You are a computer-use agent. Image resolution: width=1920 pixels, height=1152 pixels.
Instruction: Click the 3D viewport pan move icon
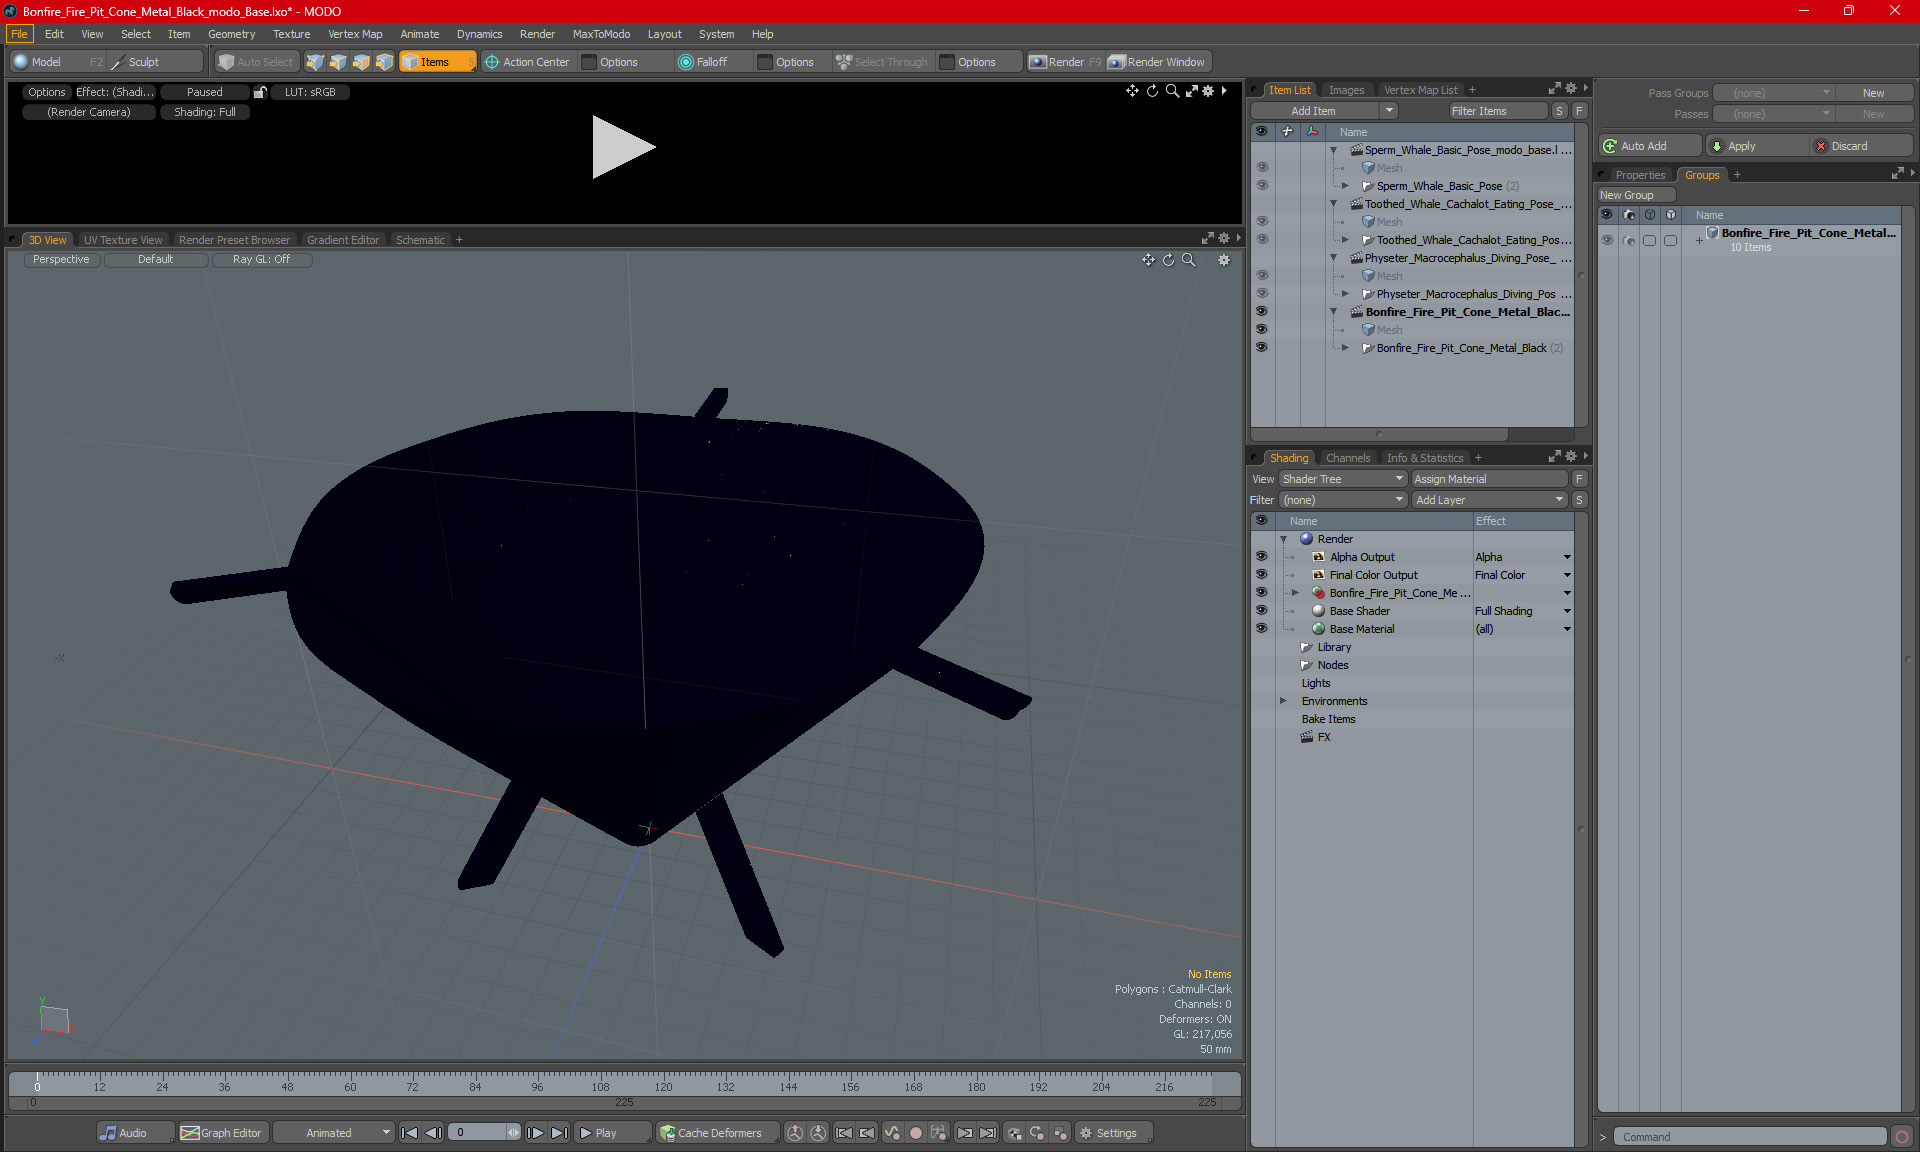(x=1148, y=260)
